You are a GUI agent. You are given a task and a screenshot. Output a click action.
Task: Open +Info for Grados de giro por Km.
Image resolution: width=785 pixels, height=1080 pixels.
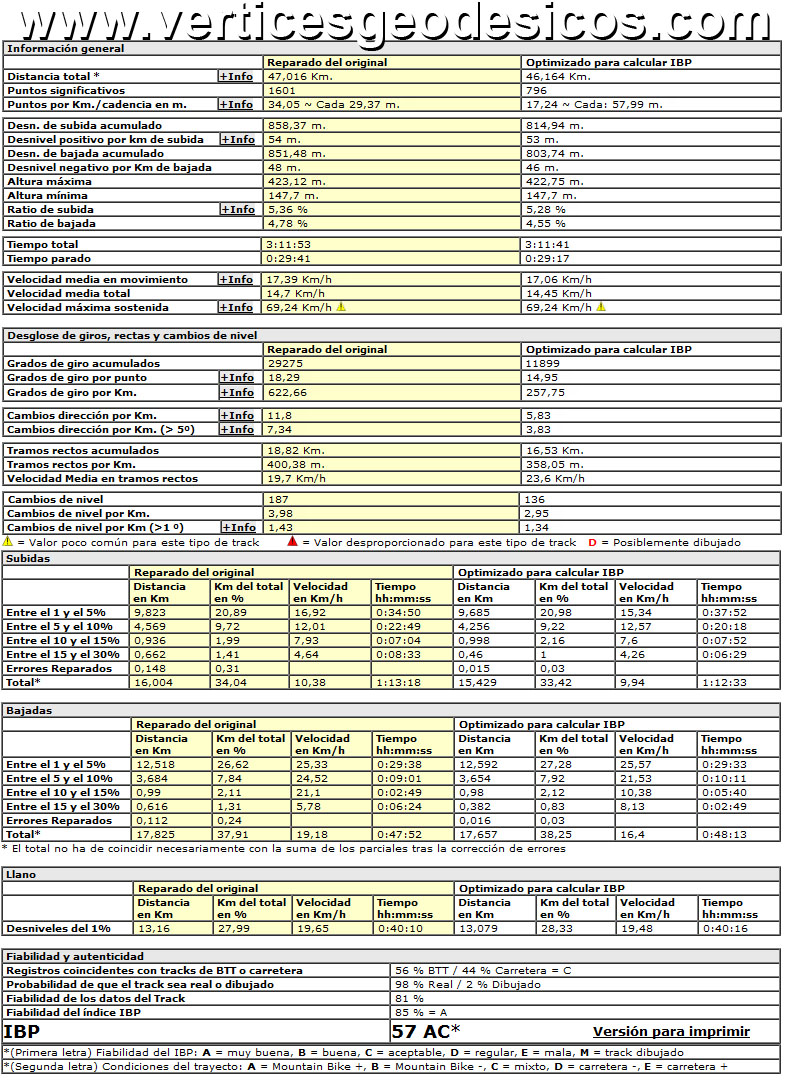[x=236, y=392]
